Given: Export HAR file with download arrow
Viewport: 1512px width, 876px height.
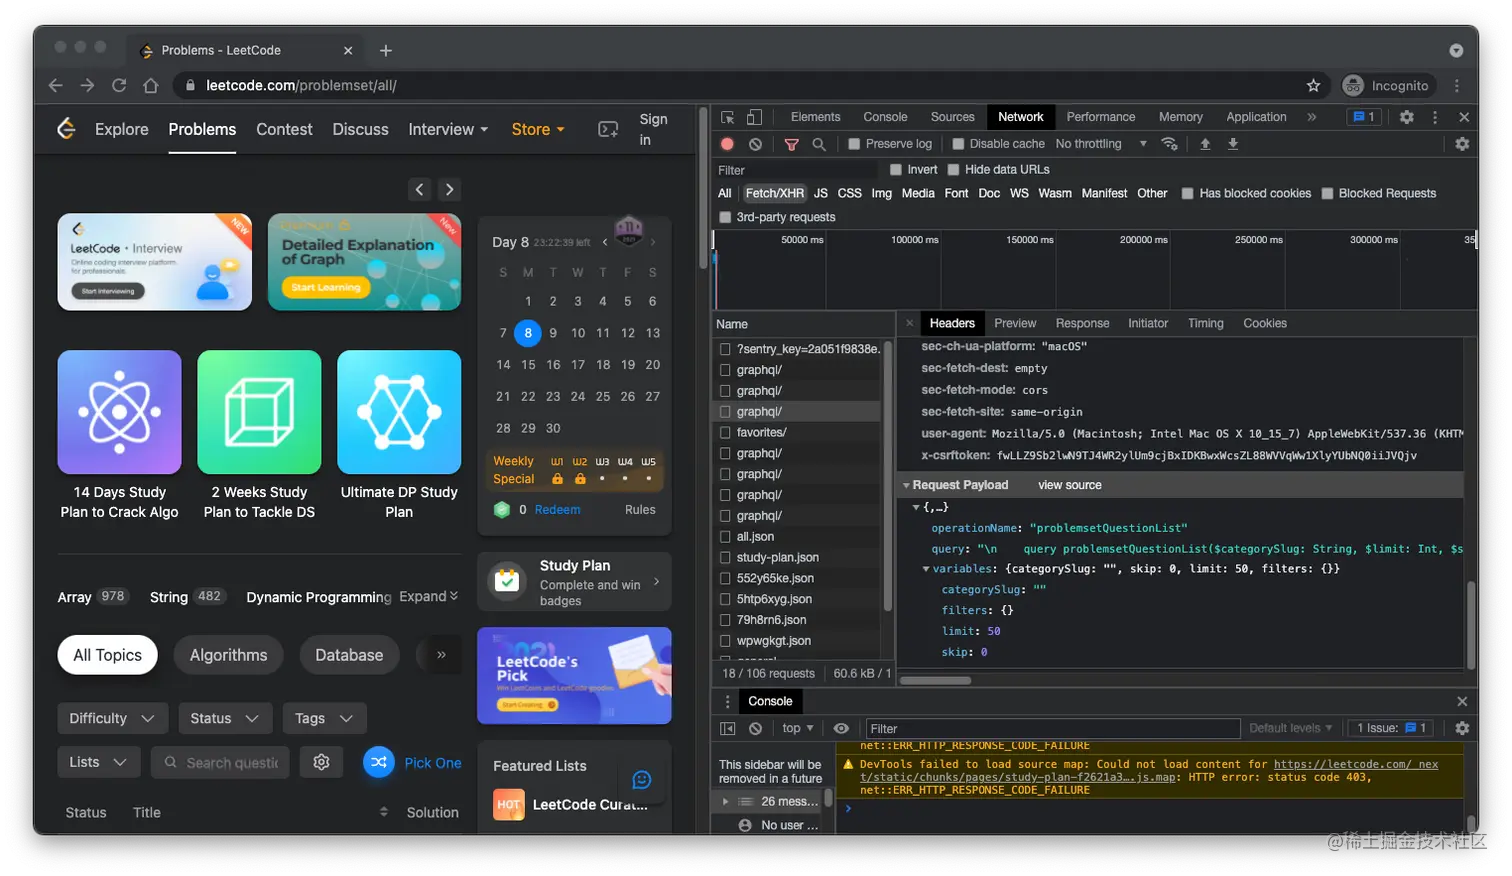Looking at the screenshot, I should click(1233, 144).
